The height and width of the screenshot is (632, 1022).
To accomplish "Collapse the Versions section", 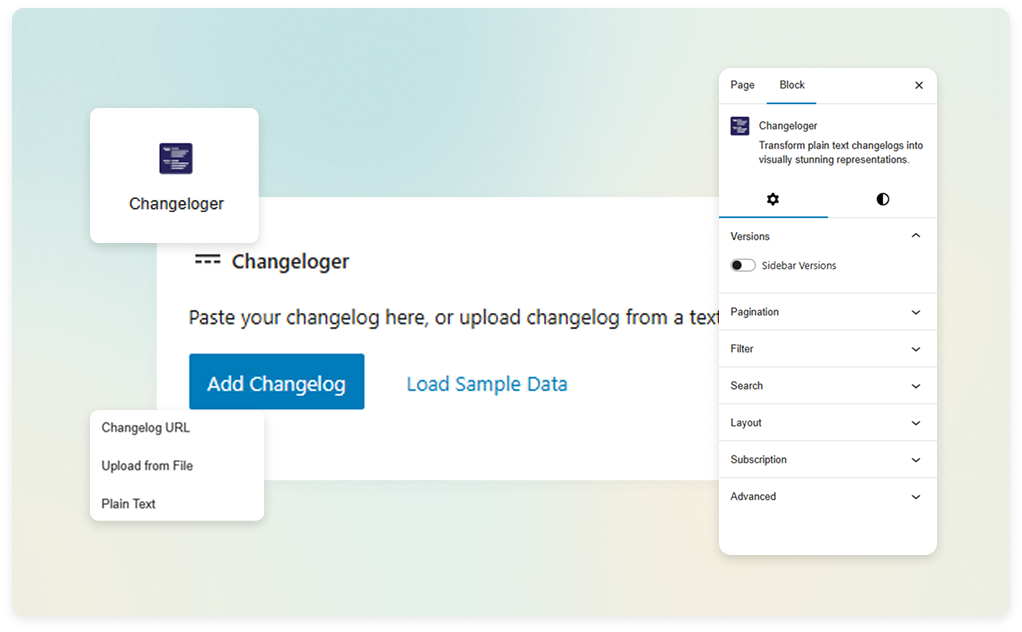I will click(x=915, y=235).
